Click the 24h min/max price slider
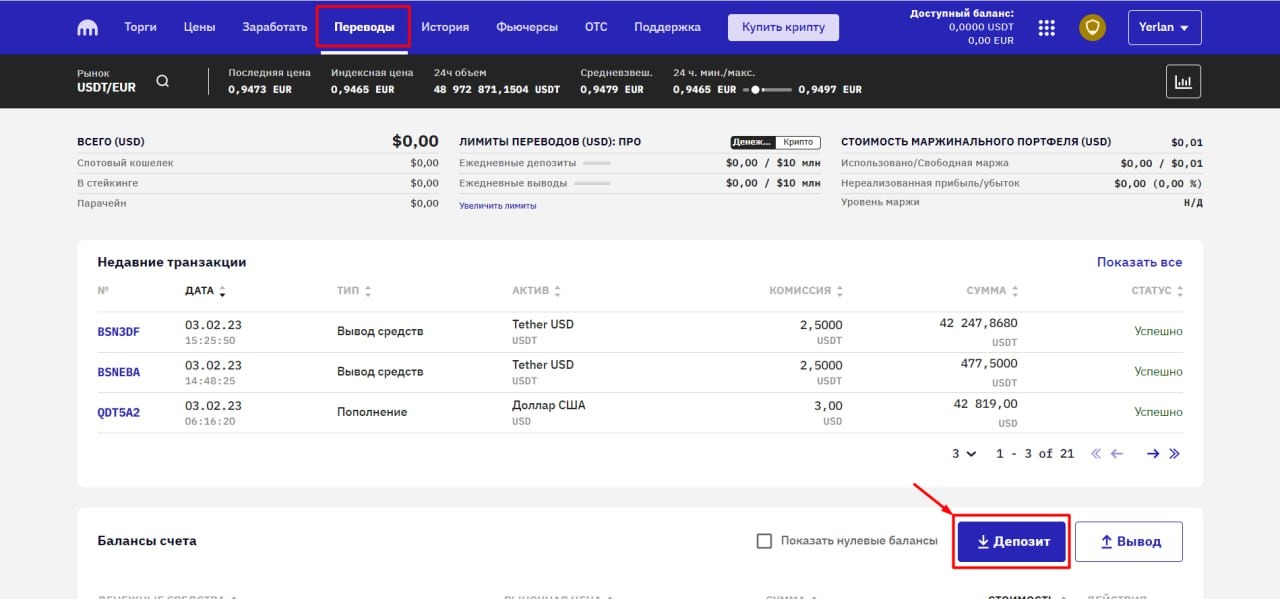The height and width of the screenshot is (599, 1280). point(767,90)
